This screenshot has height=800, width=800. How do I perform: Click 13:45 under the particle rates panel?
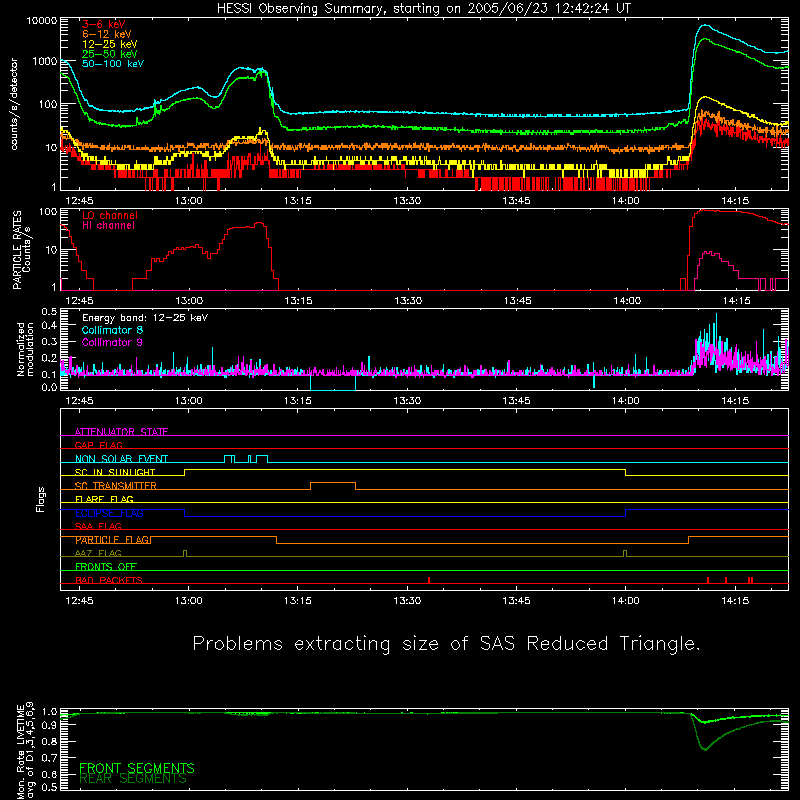tap(517, 301)
